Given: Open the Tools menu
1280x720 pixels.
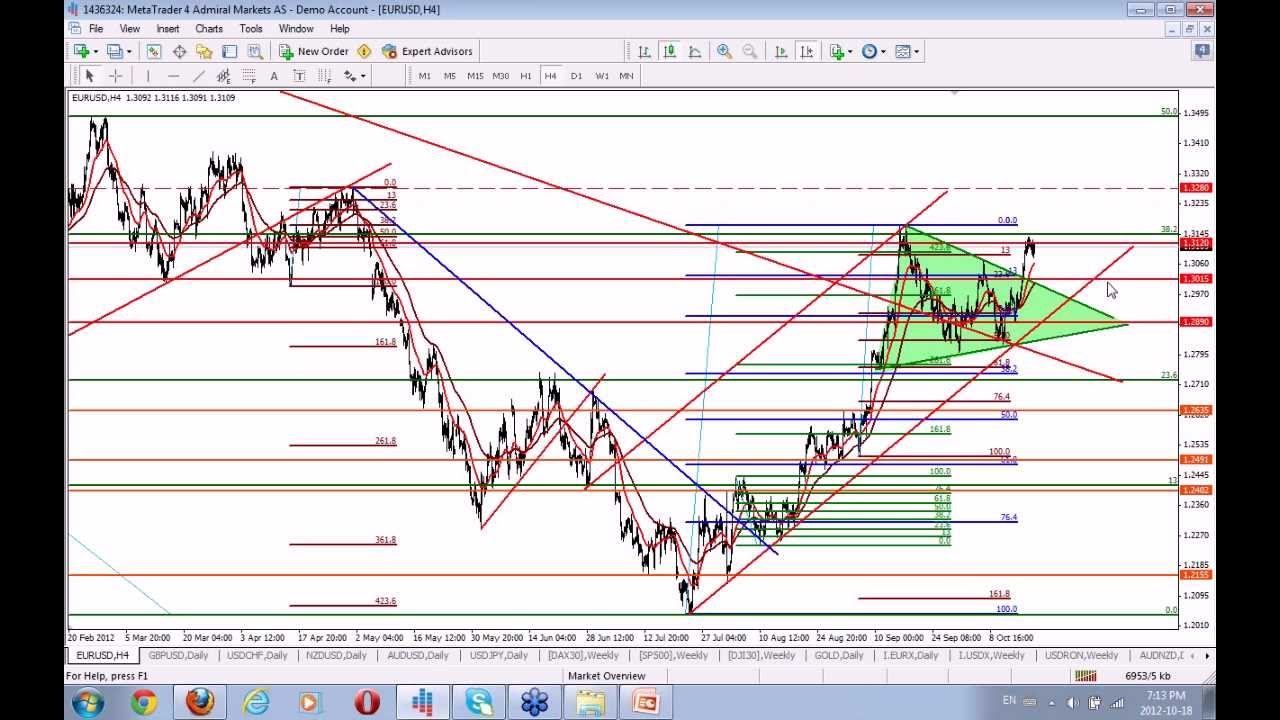Looking at the screenshot, I should pyautogui.click(x=251, y=29).
